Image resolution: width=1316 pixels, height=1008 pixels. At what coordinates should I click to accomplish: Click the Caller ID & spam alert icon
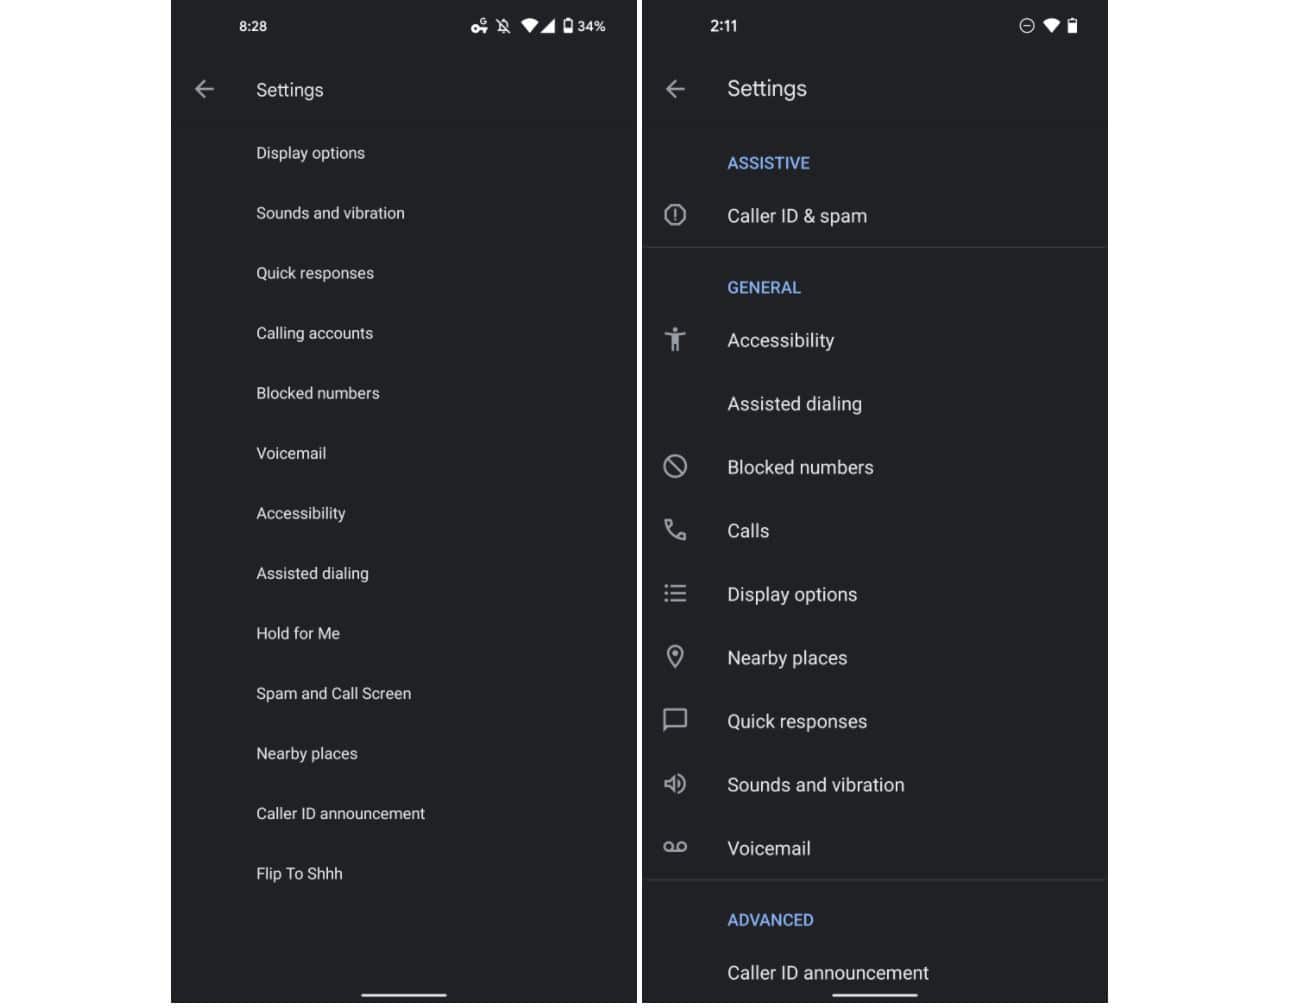coord(675,215)
